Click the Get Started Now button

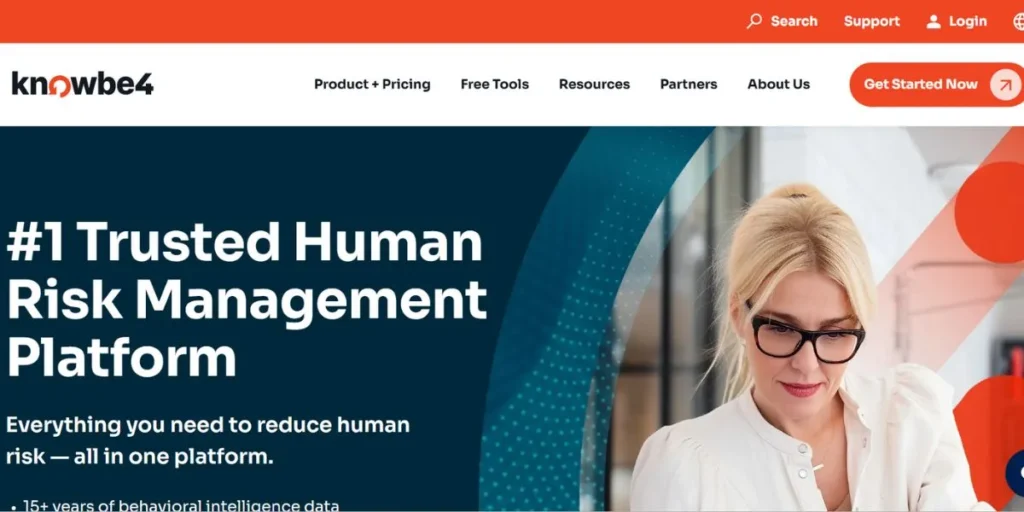(936, 85)
